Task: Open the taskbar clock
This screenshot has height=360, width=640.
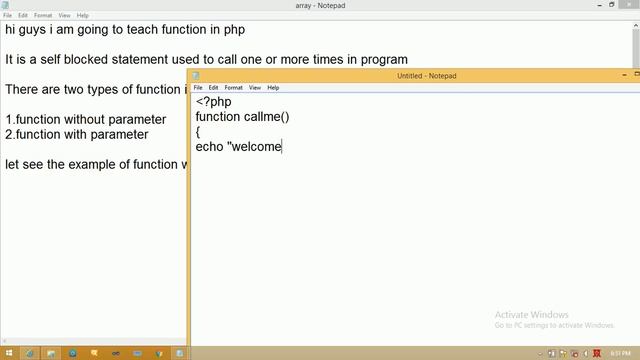Action: pyautogui.click(x=620, y=353)
